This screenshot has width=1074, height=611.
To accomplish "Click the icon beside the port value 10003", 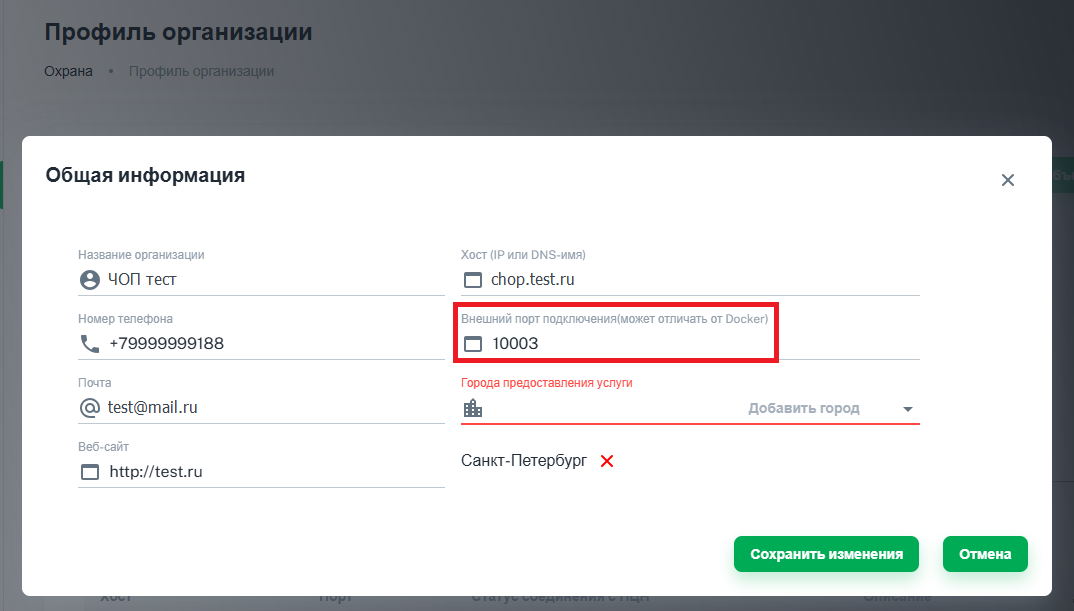I will tap(473, 344).
